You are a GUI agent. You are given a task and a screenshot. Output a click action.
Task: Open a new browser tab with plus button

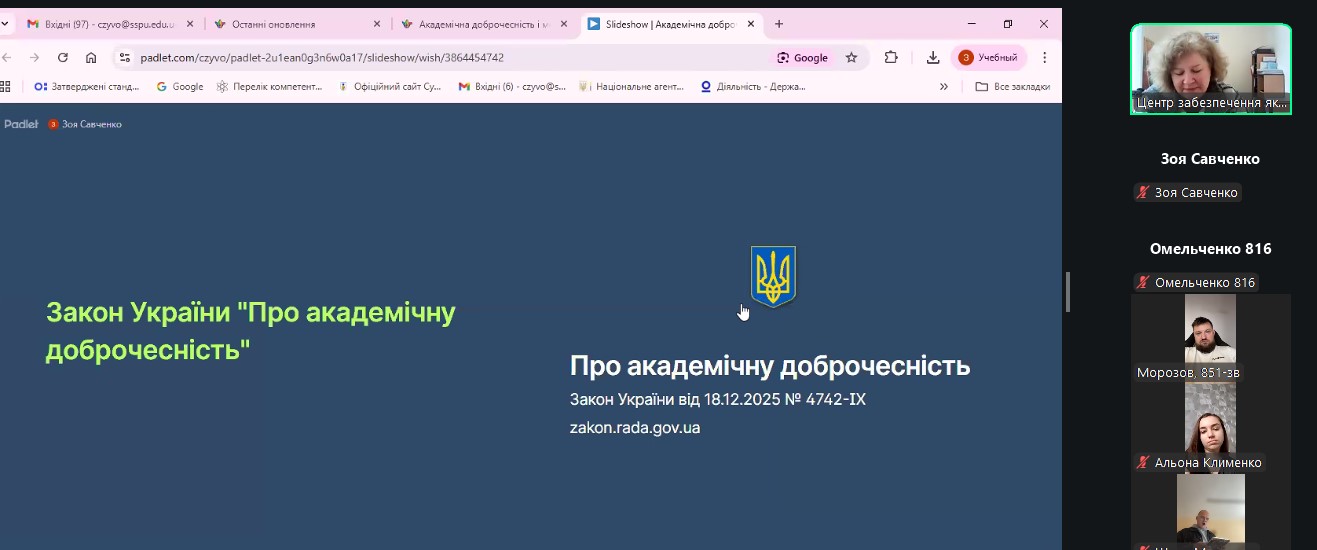click(779, 24)
